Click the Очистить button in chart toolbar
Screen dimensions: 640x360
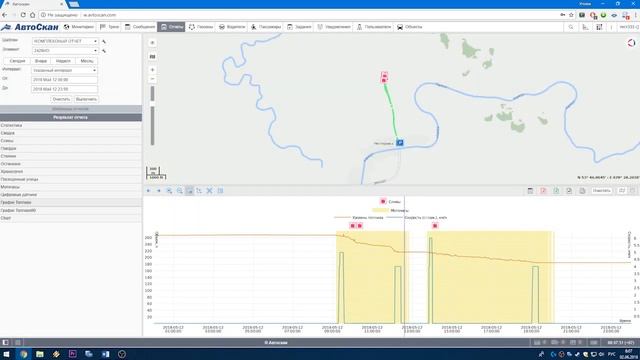point(601,191)
